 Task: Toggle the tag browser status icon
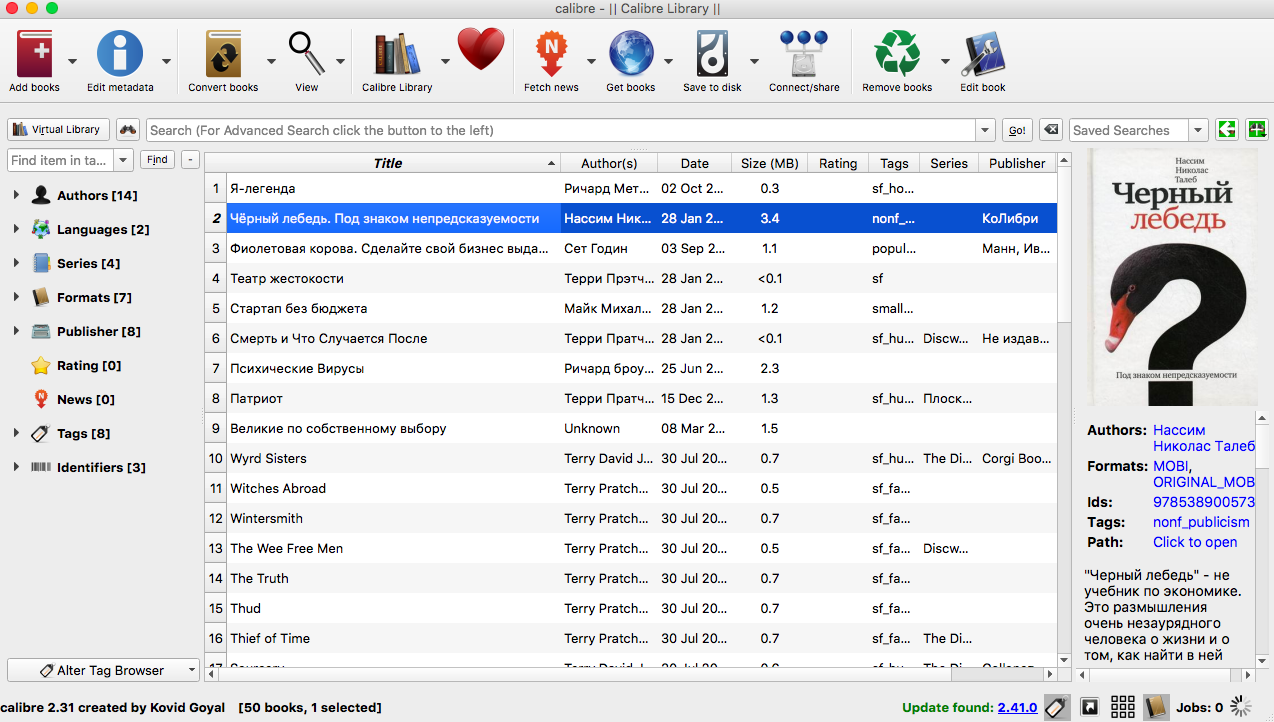pos(1057,707)
